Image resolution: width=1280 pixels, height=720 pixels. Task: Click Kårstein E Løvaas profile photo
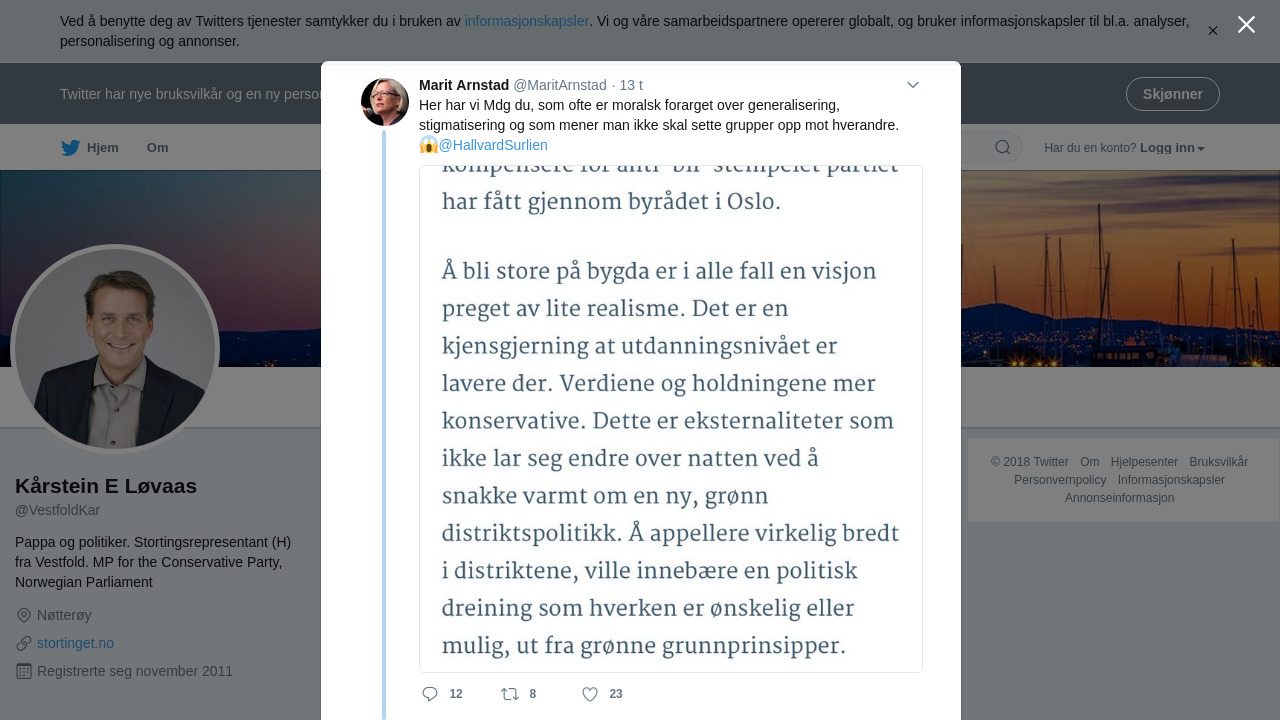tap(115, 348)
